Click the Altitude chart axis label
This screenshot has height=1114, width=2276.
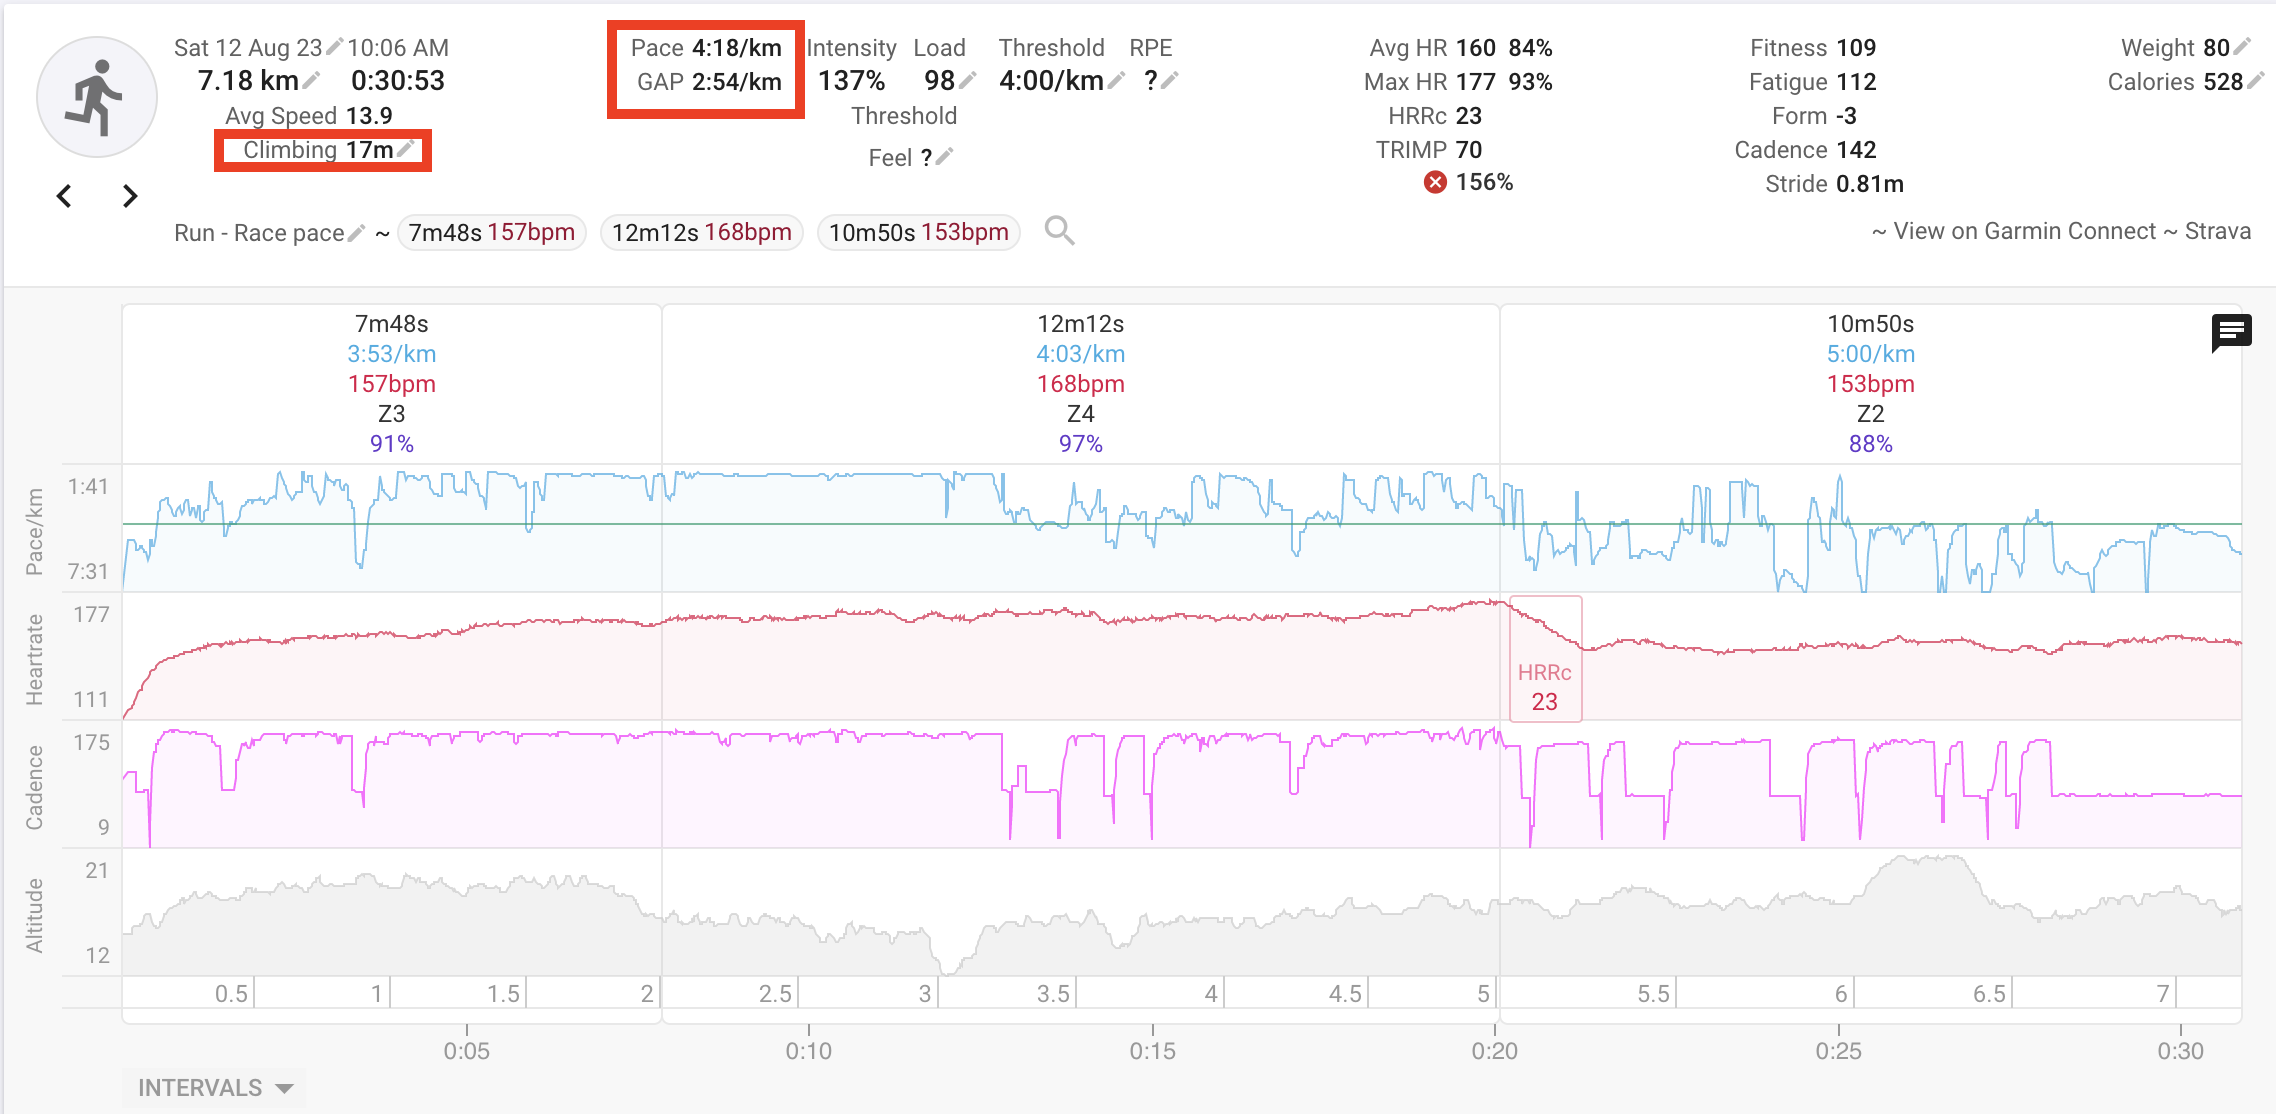34,915
